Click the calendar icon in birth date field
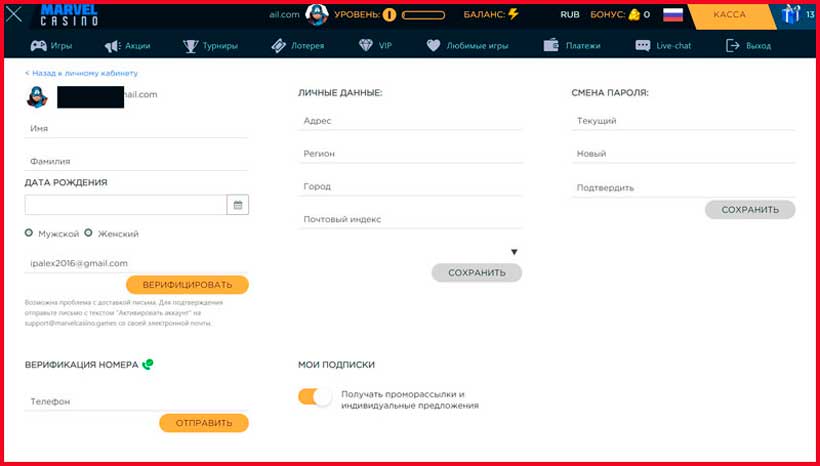The height and width of the screenshot is (466, 820). coord(238,205)
